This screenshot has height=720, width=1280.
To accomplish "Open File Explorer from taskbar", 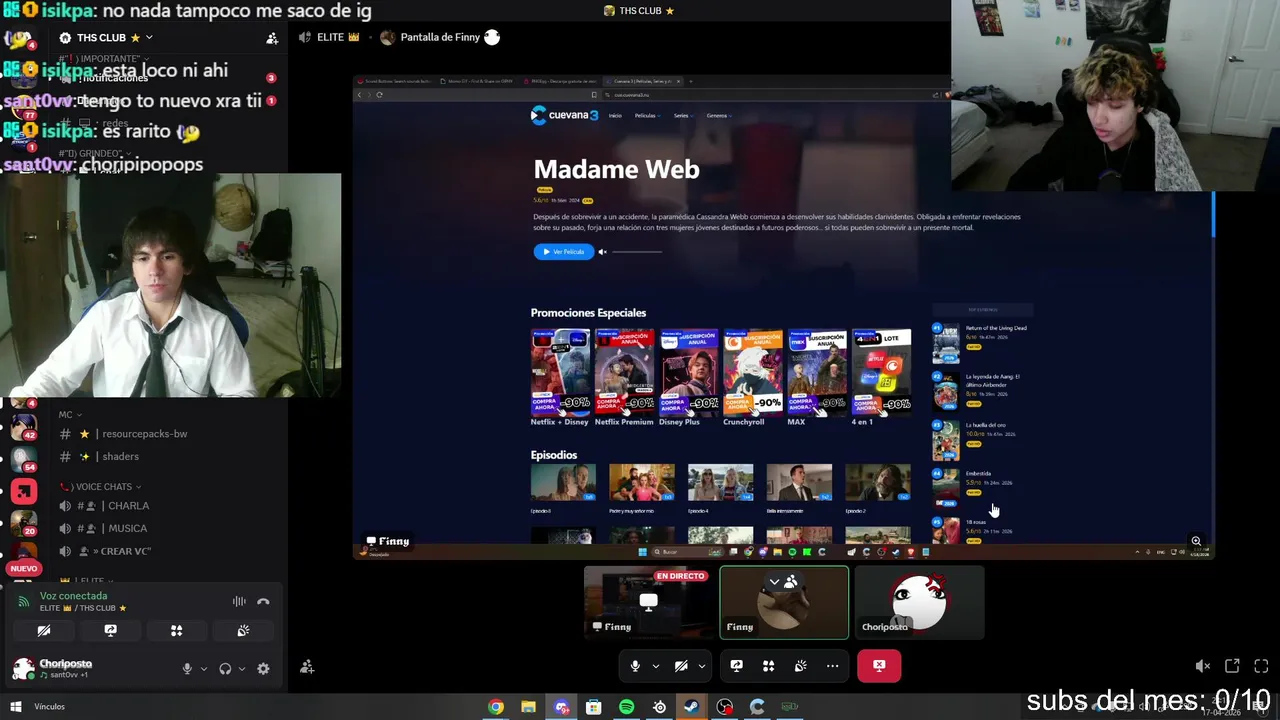I will coord(528,707).
